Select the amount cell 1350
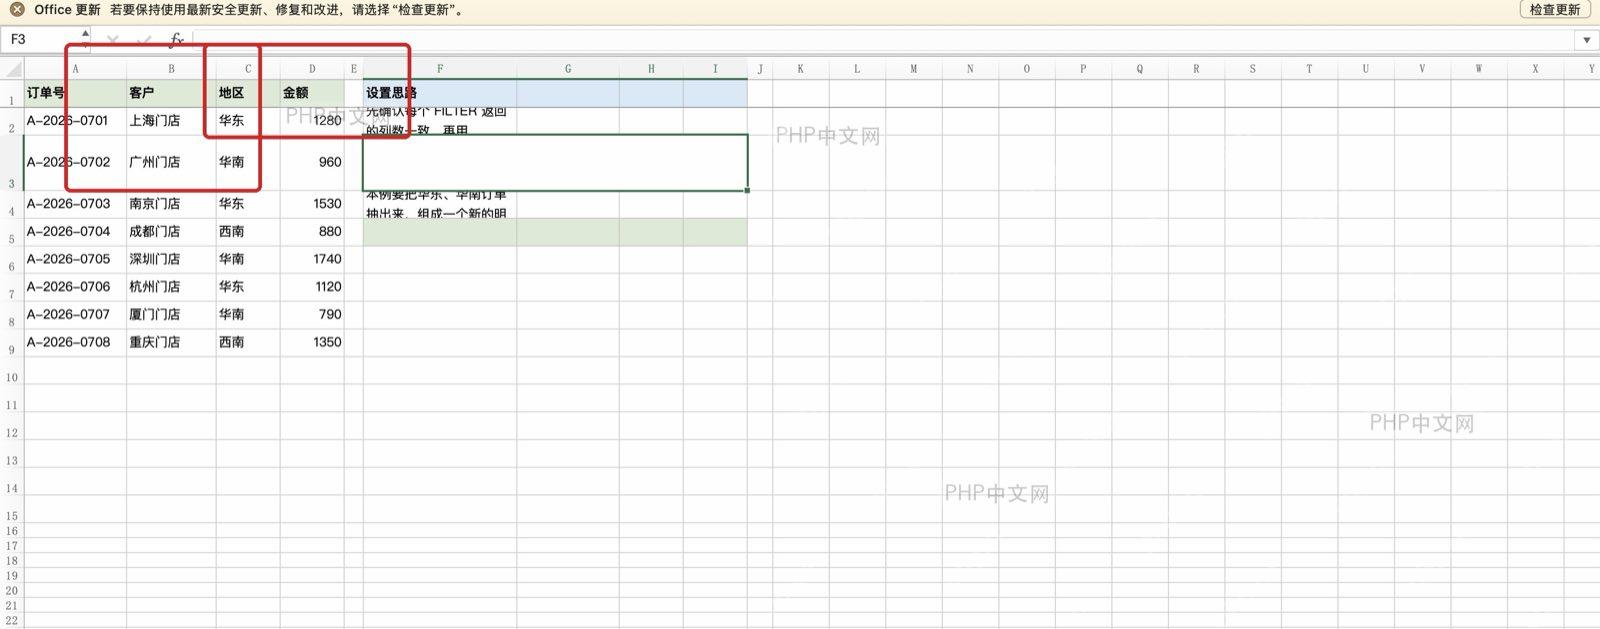This screenshot has height=629, width=1600. click(312, 342)
